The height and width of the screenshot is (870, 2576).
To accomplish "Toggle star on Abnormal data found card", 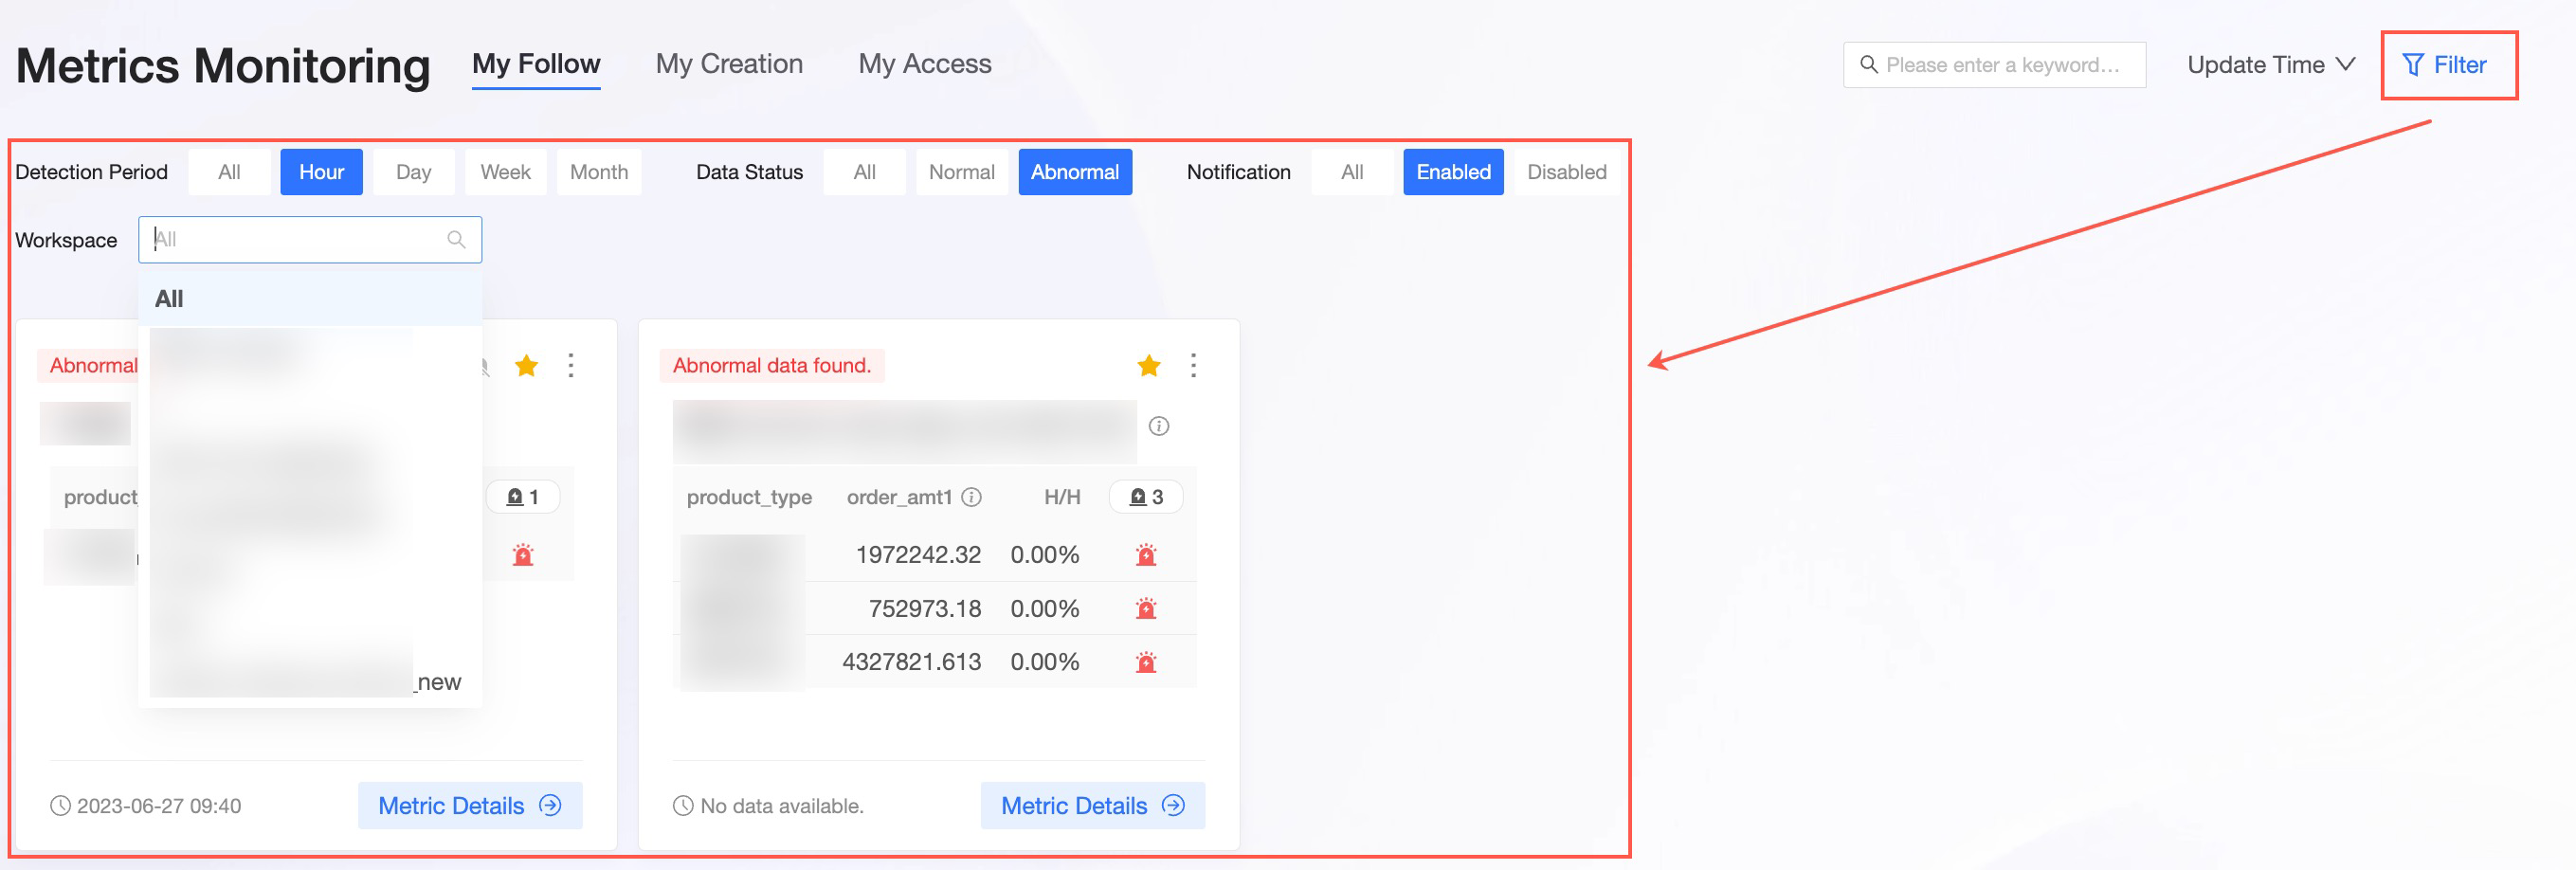I will [x=1149, y=366].
